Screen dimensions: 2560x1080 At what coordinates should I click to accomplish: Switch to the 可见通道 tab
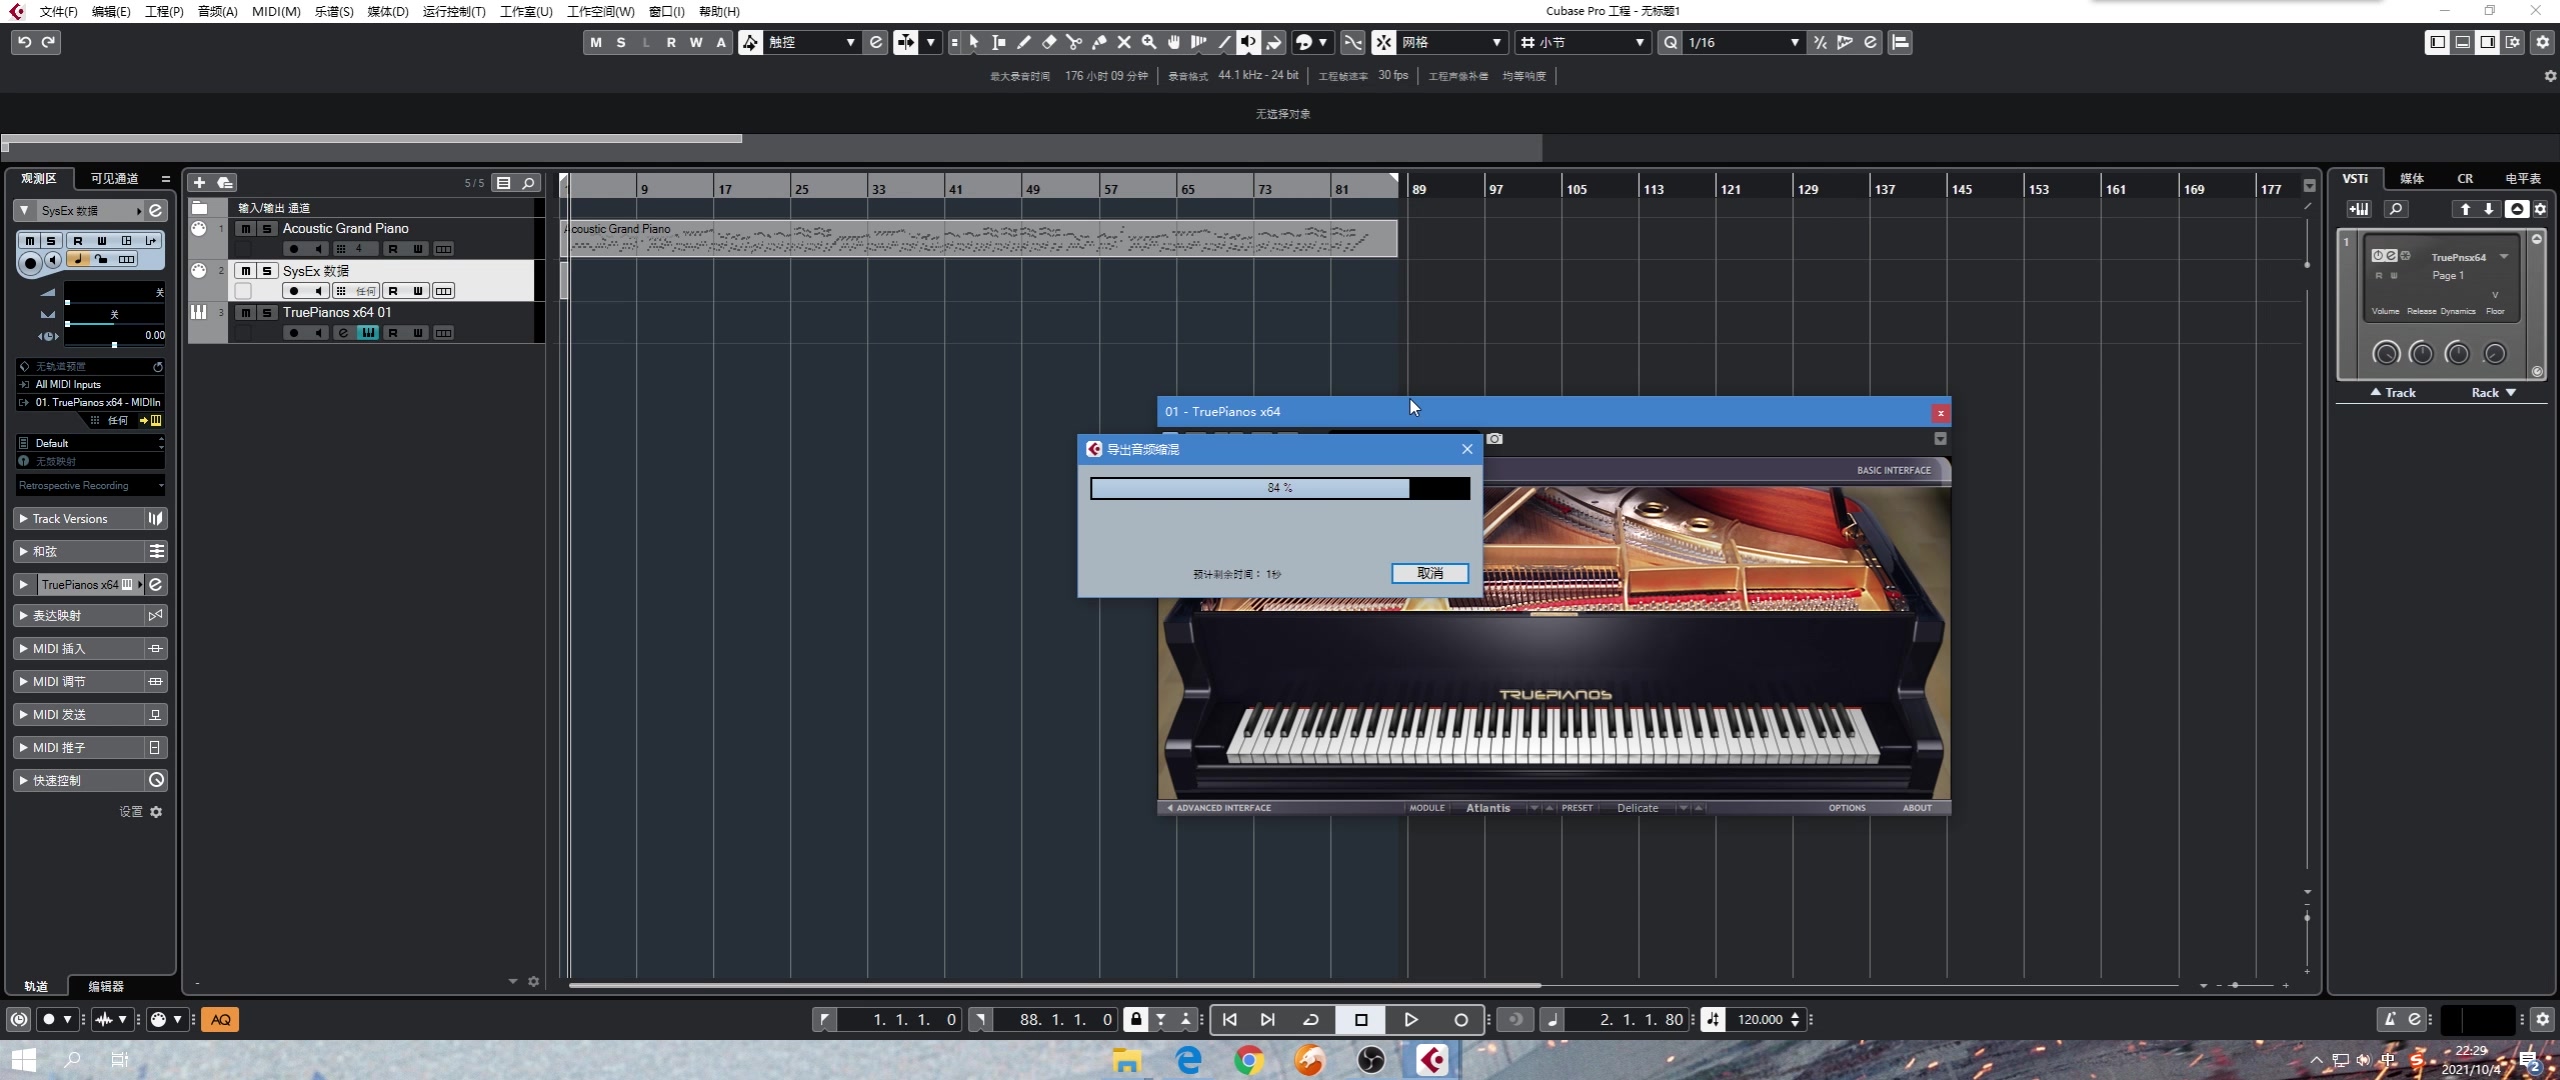[x=114, y=178]
